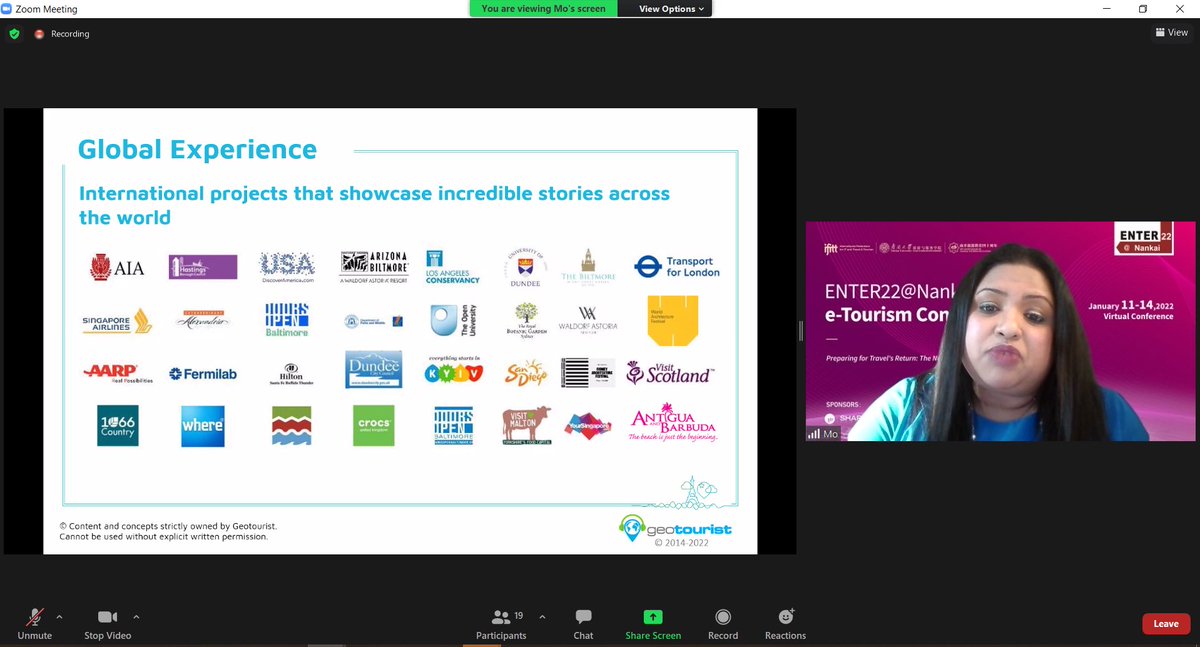Stop Video camera button
Viewport: 1200px width, 647px height.
point(107,624)
